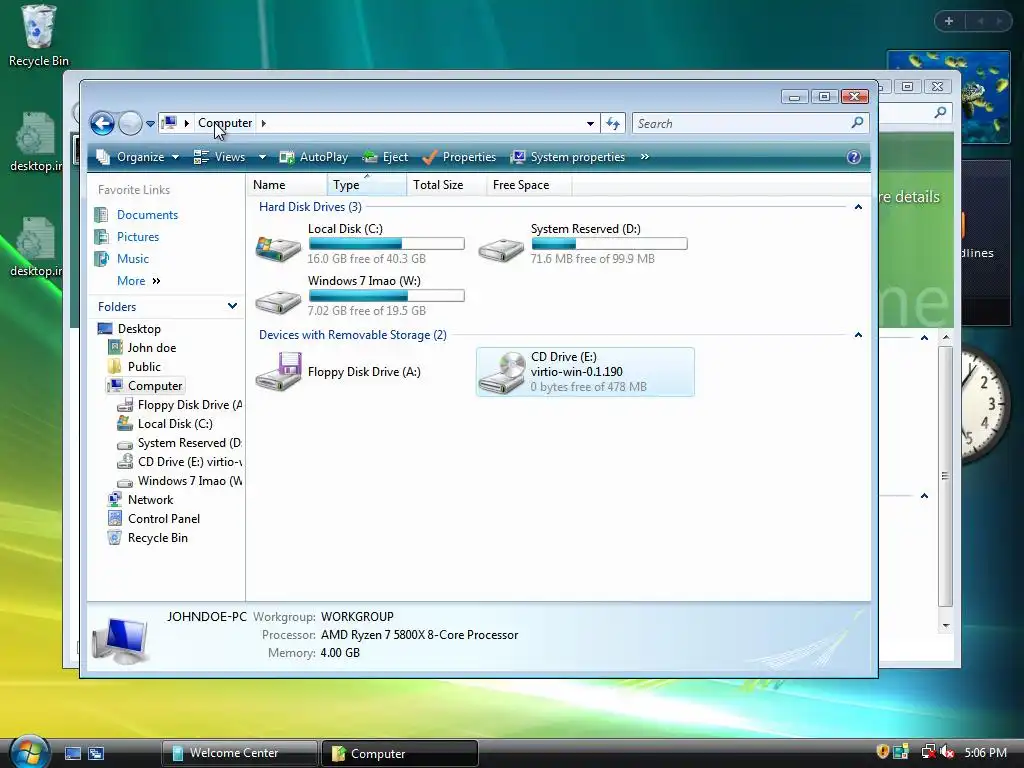Click the System Reserved (D:) usage bar

point(609,244)
